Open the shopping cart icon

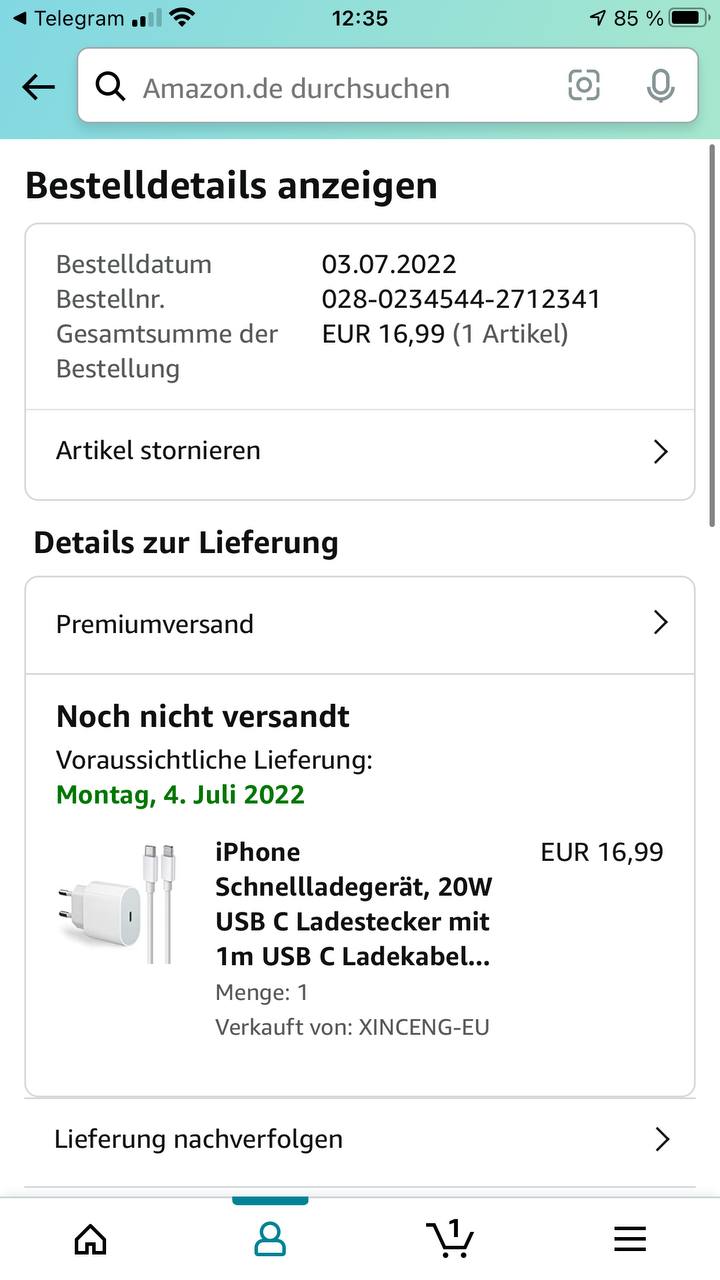pos(450,1238)
